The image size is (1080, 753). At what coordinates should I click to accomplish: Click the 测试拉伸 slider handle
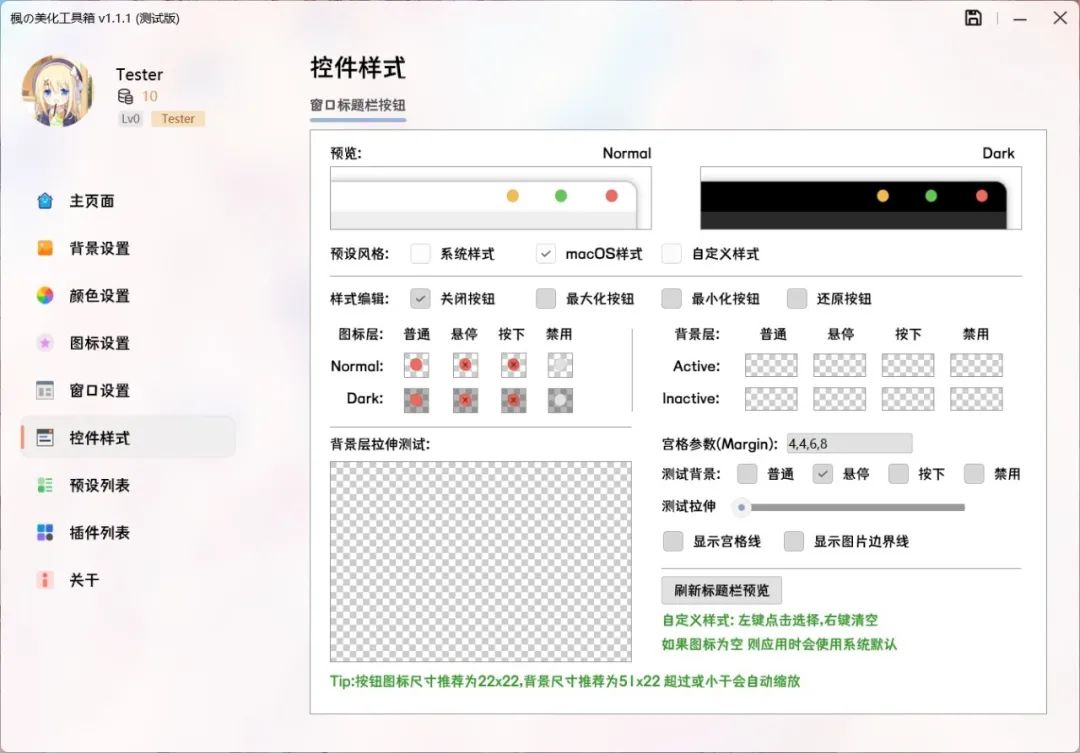(x=741, y=507)
